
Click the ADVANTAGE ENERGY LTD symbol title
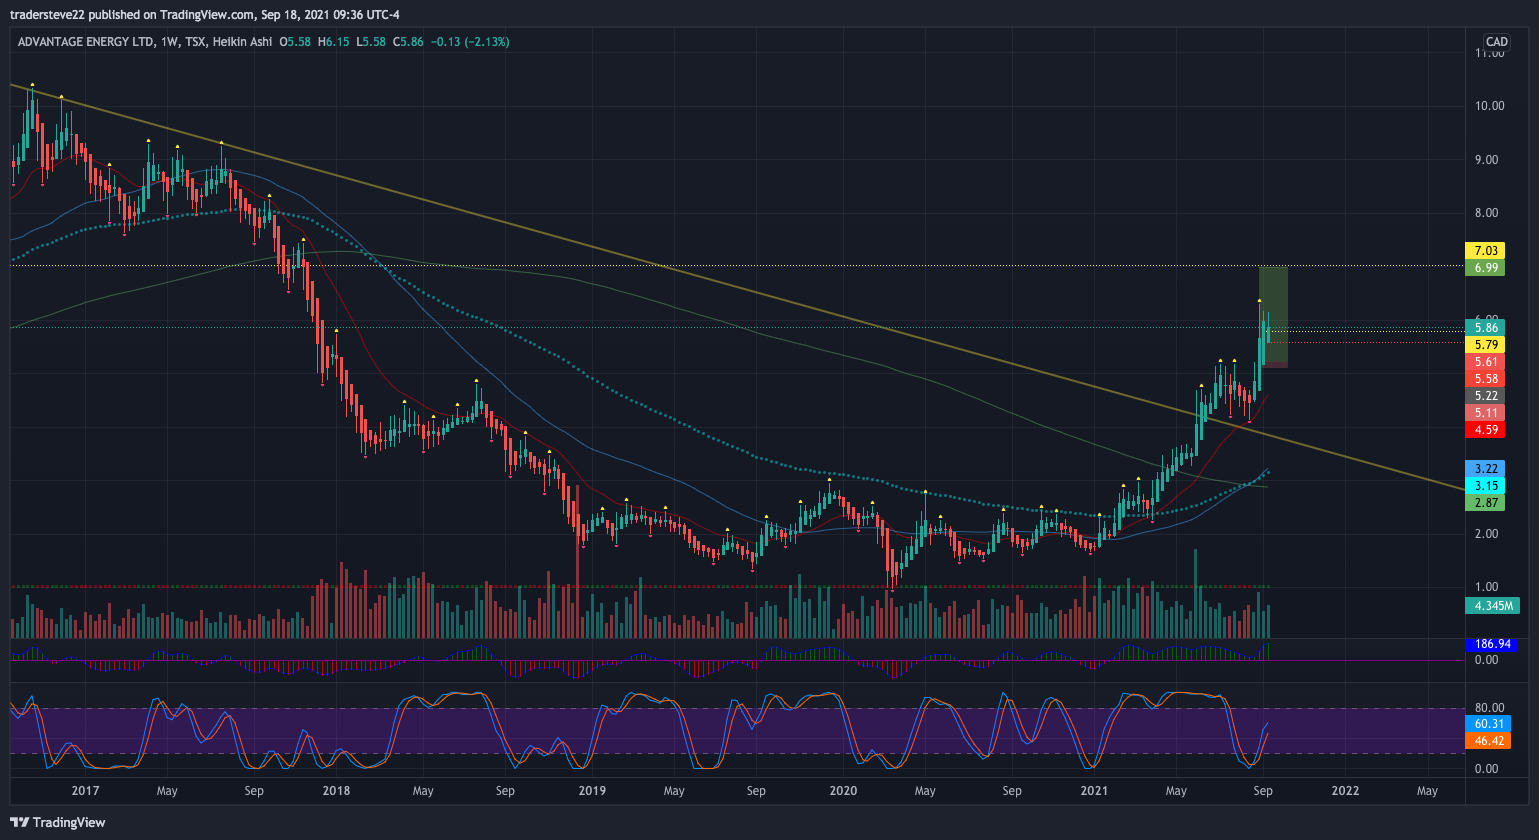pyautogui.click(x=86, y=42)
